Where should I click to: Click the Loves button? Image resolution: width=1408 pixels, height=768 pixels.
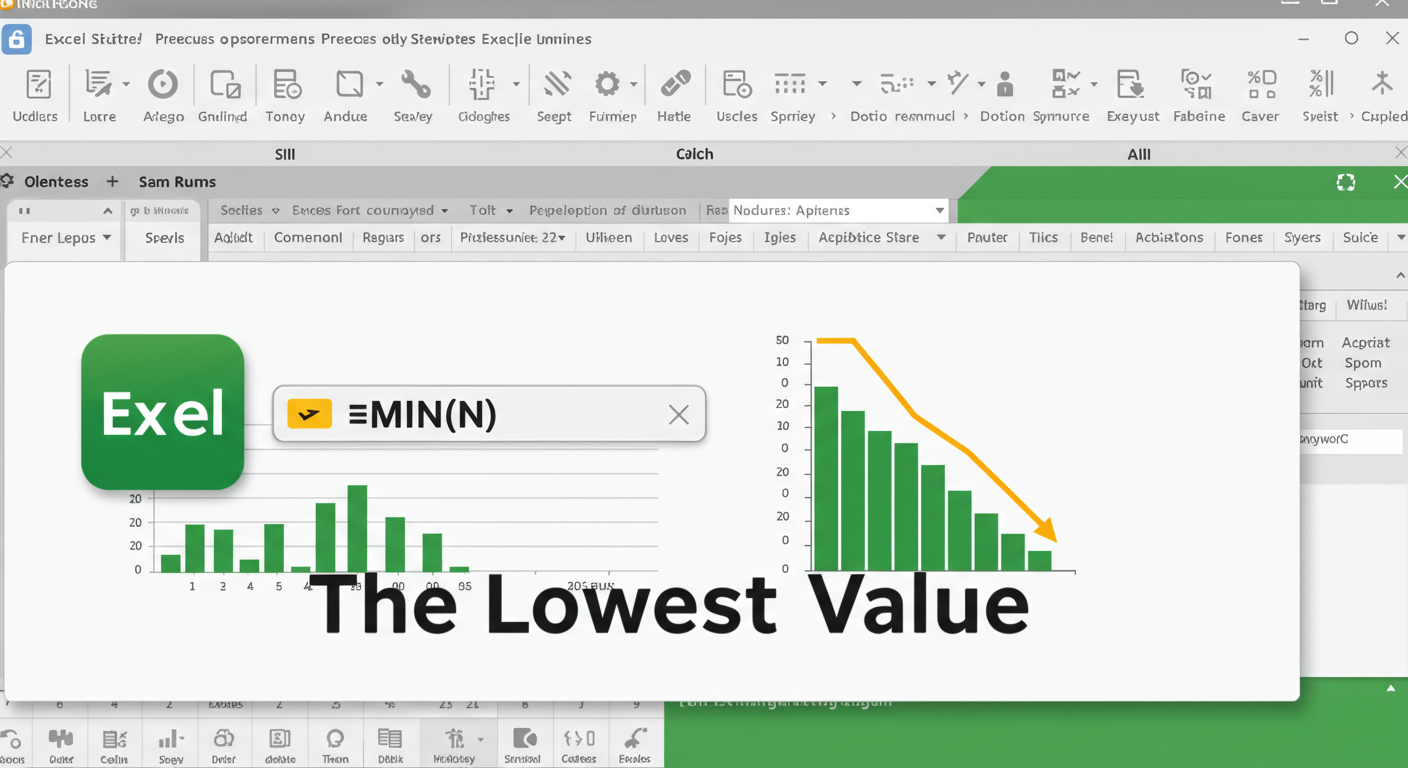[671, 238]
